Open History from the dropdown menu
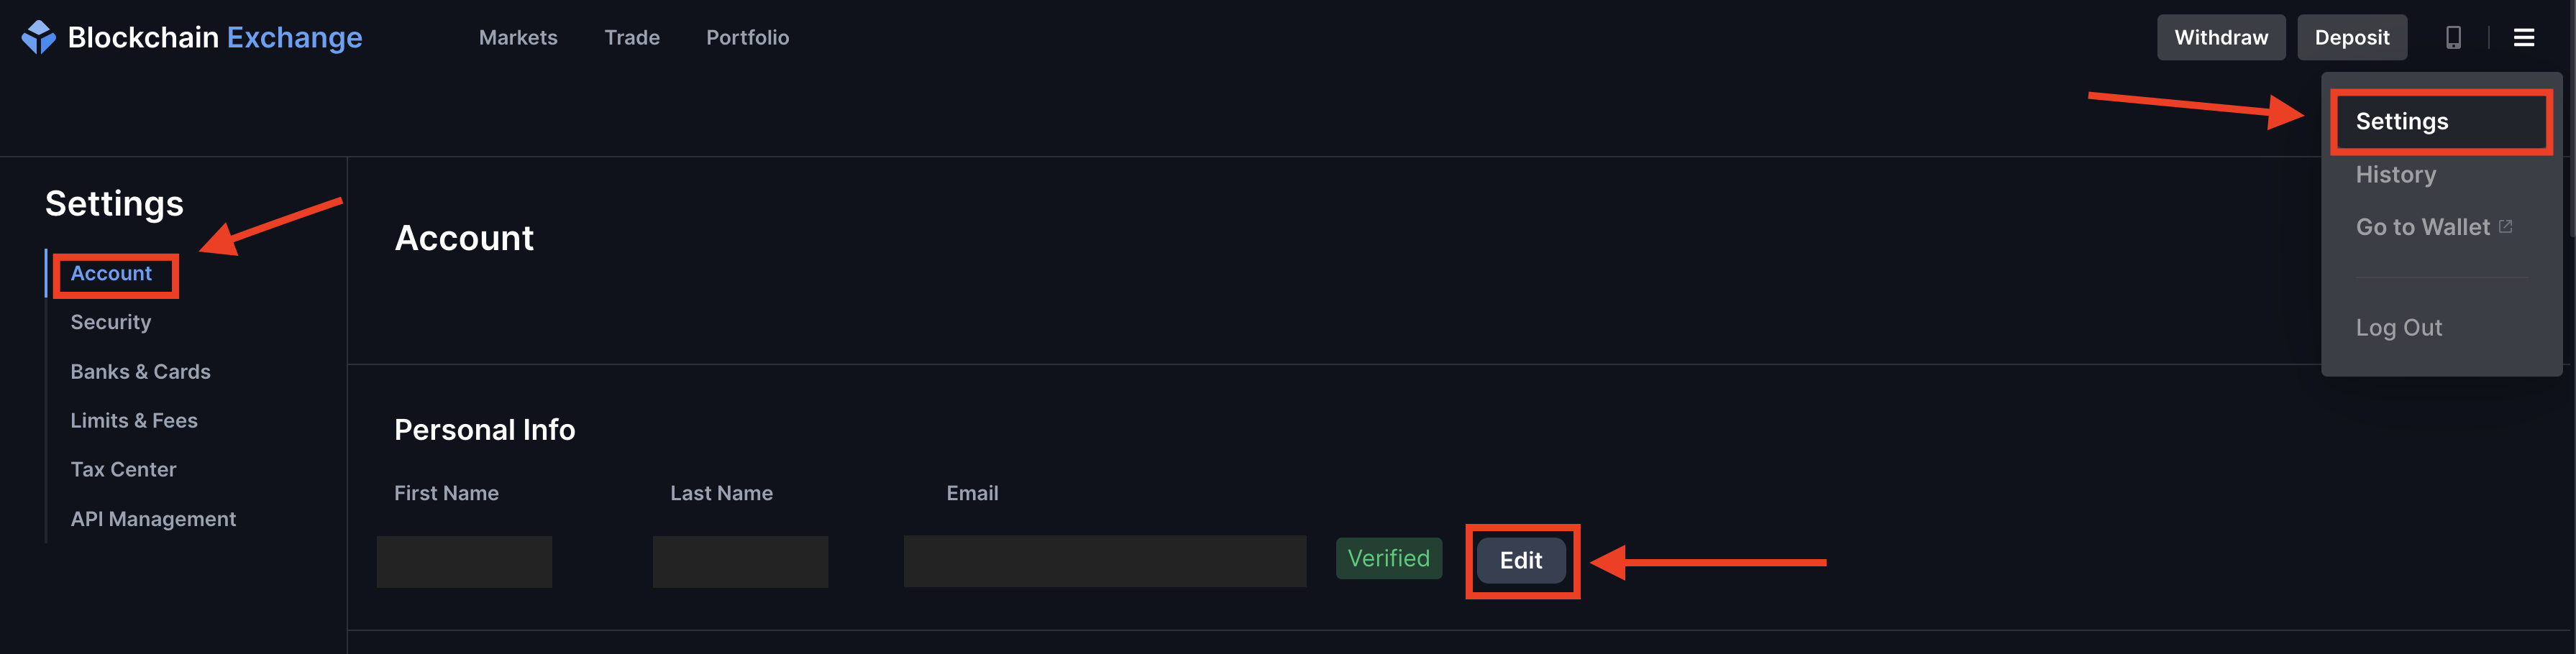This screenshot has height=654, width=2576. click(x=2395, y=174)
